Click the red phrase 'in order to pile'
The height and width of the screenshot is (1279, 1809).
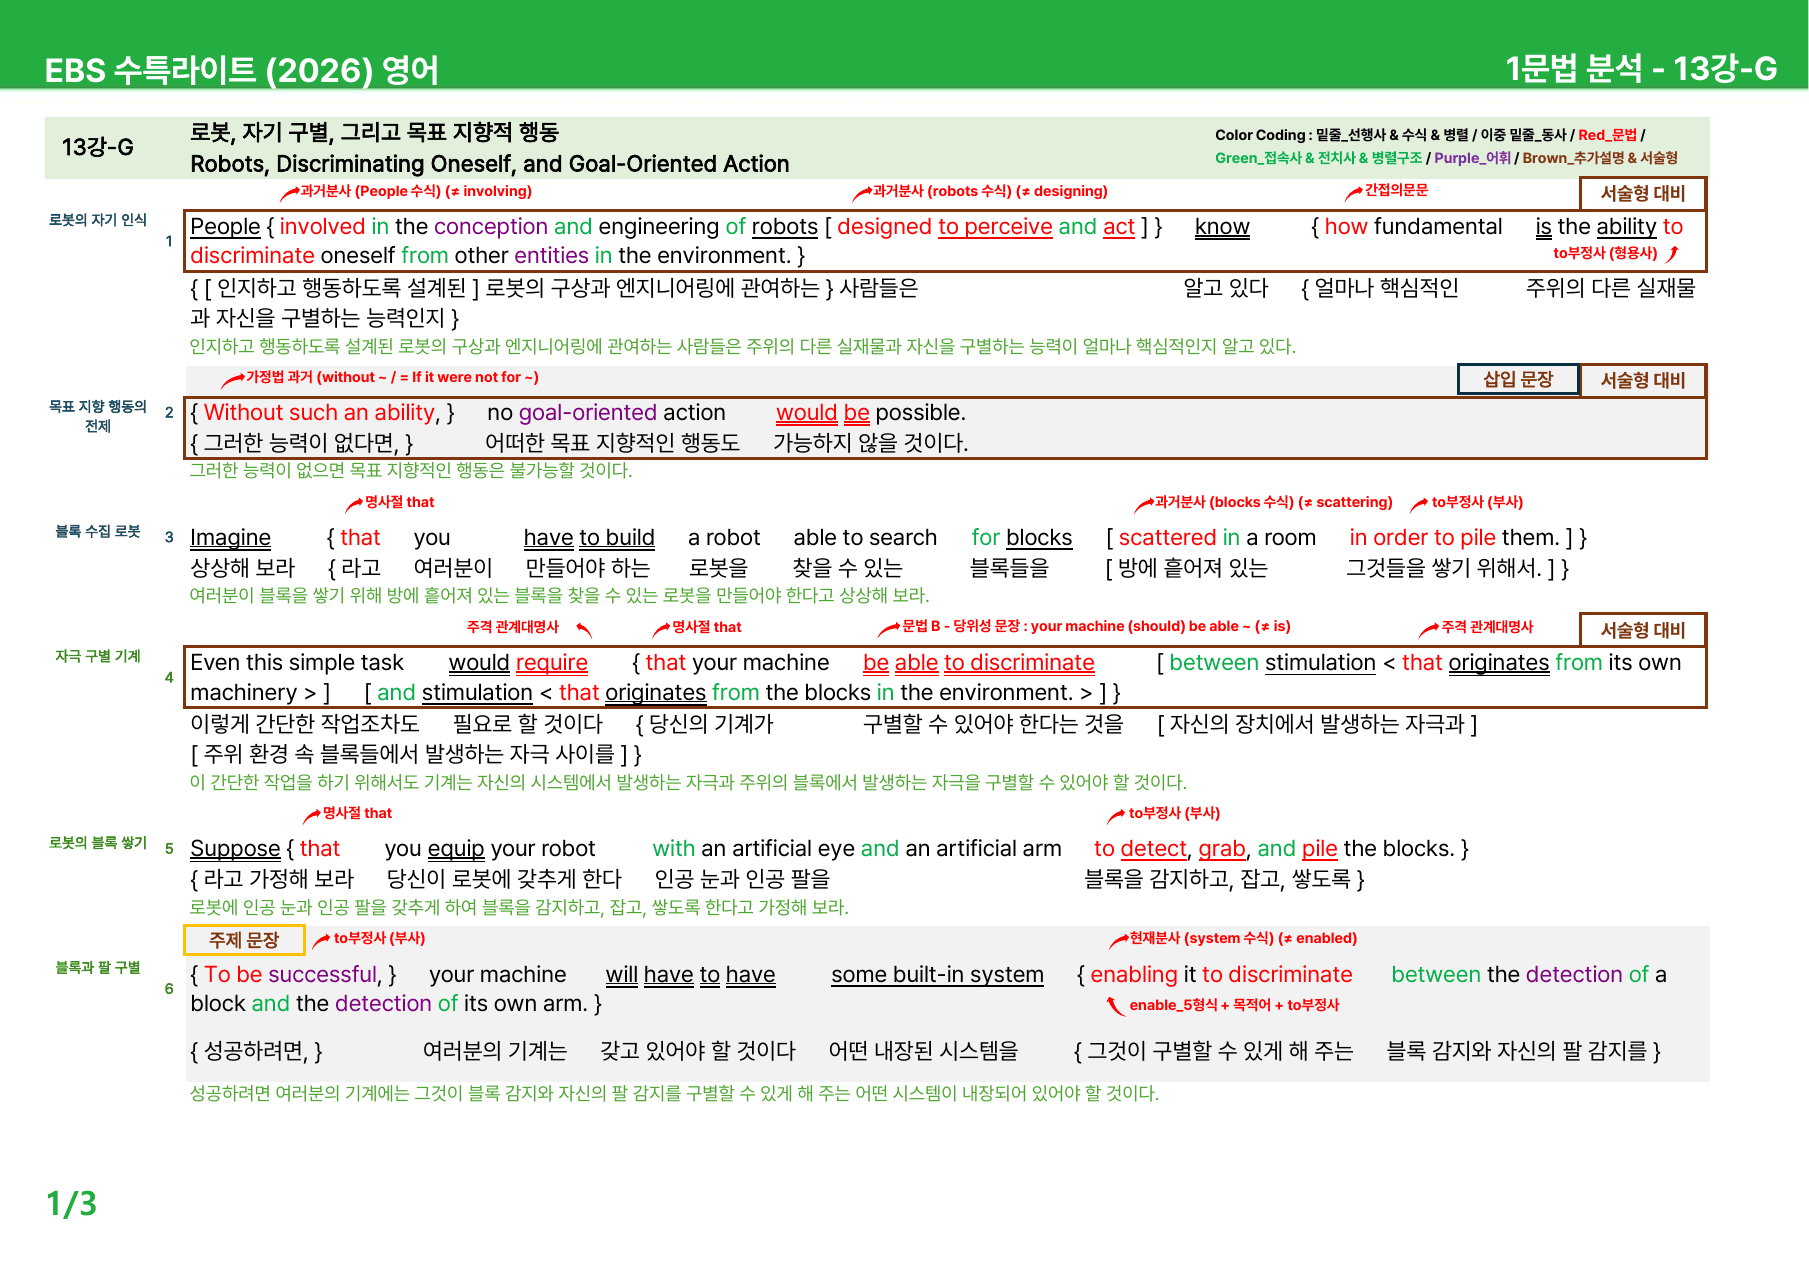pyautogui.click(x=1422, y=538)
